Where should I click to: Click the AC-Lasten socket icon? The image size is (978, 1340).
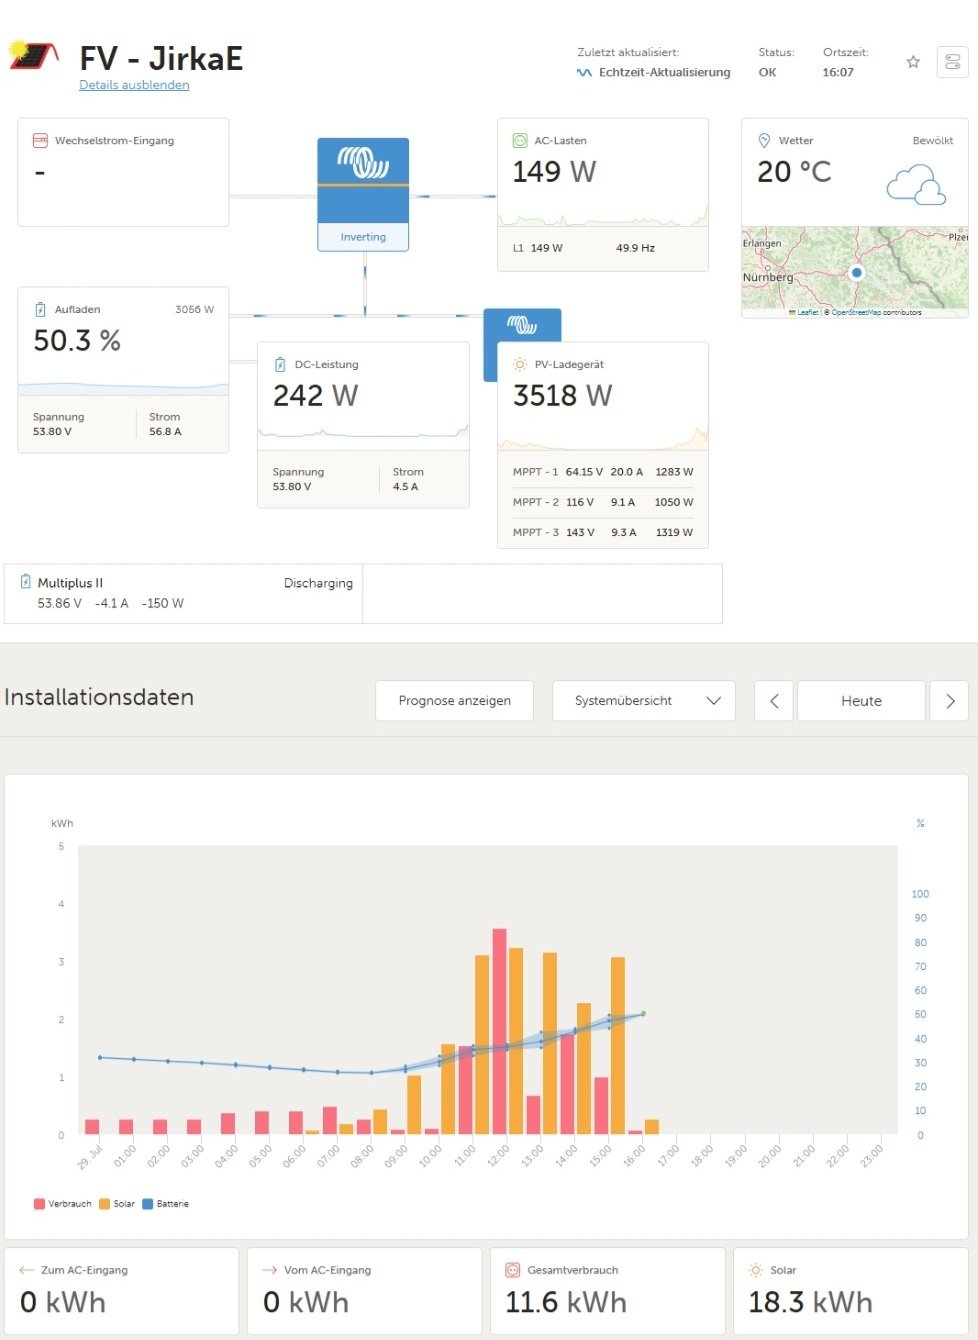(x=520, y=141)
